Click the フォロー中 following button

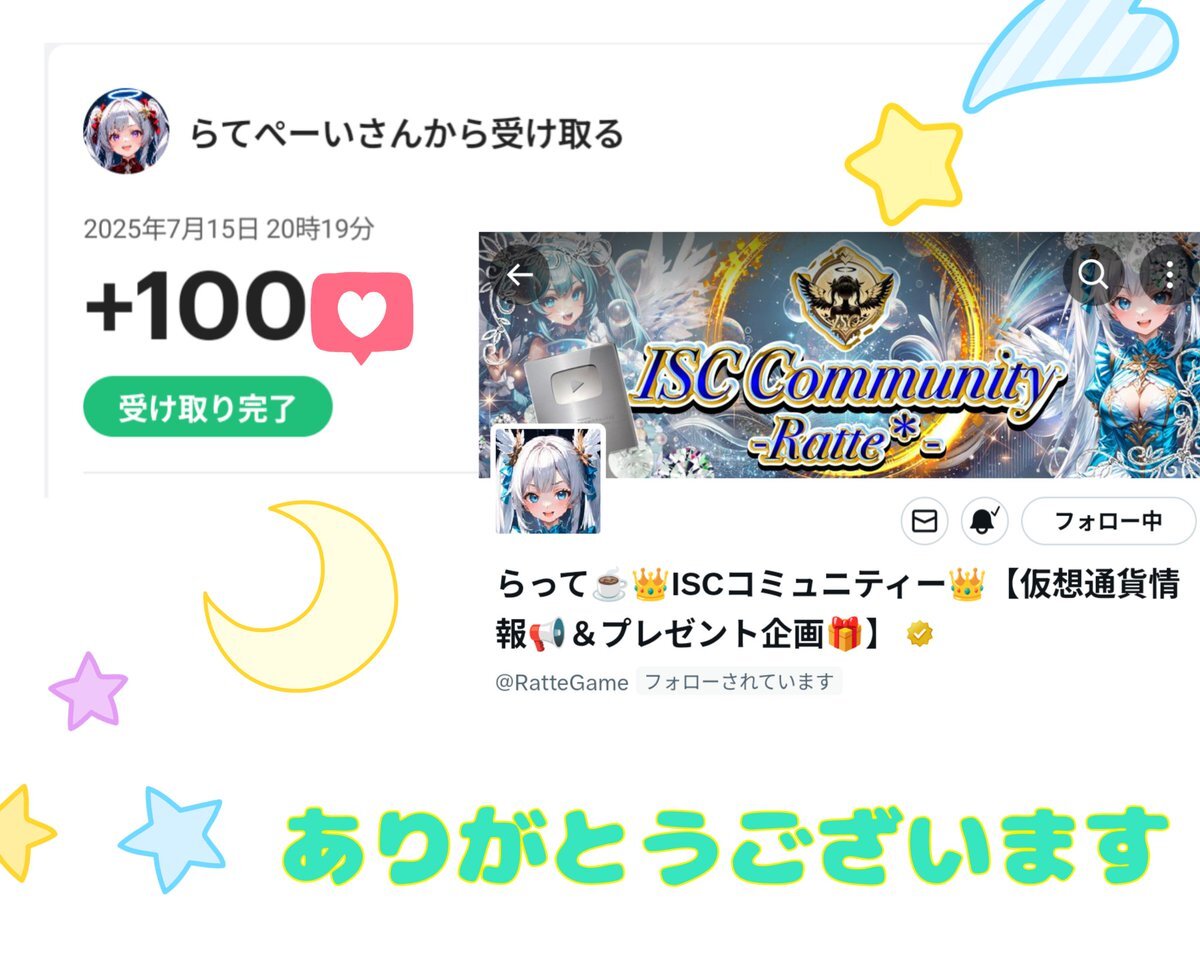click(x=1108, y=521)
